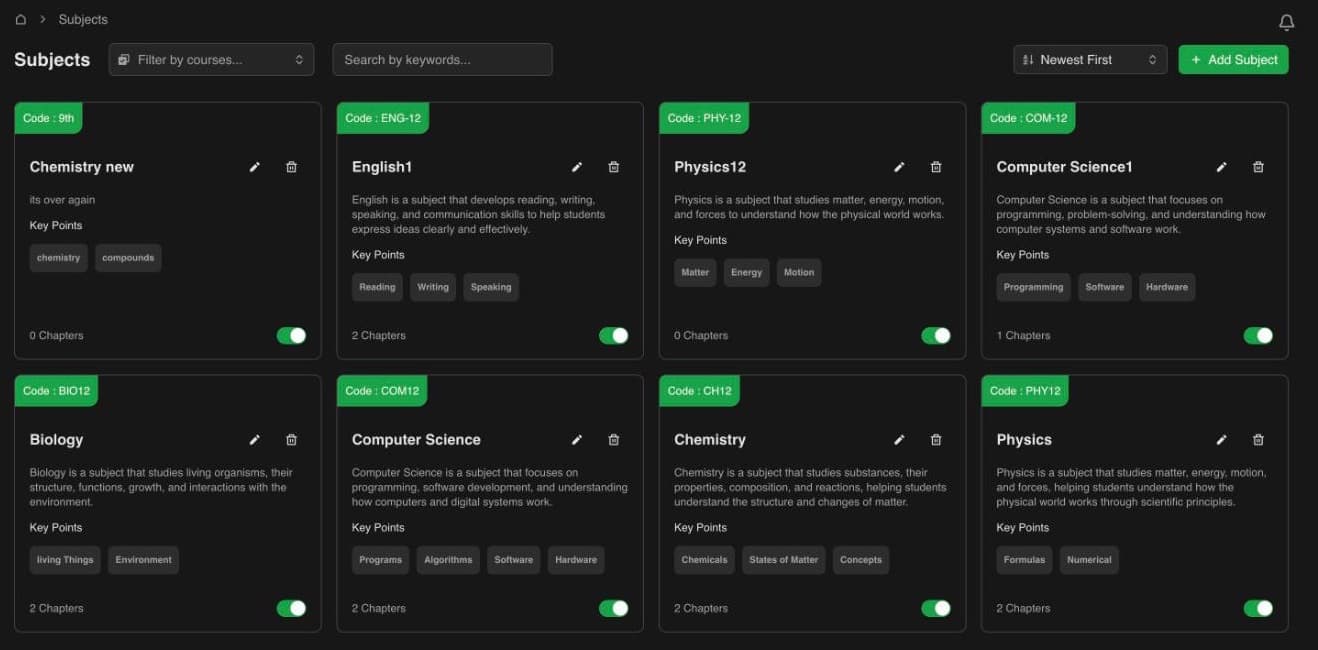Click the Add Subject button
1318x650 pixels.
click(x=1233, y=59)
